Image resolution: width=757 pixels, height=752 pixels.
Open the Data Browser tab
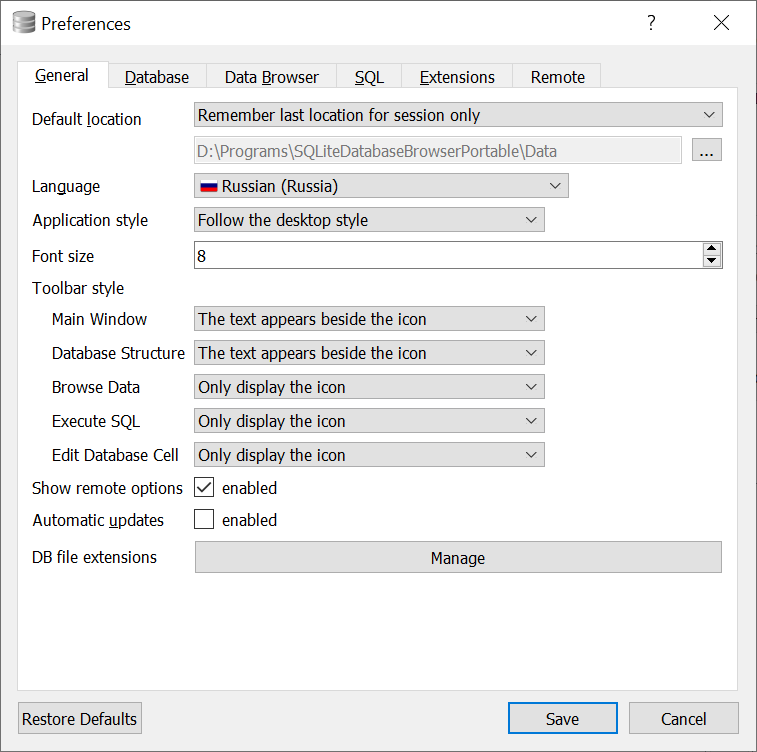click(x=271, y=77)
